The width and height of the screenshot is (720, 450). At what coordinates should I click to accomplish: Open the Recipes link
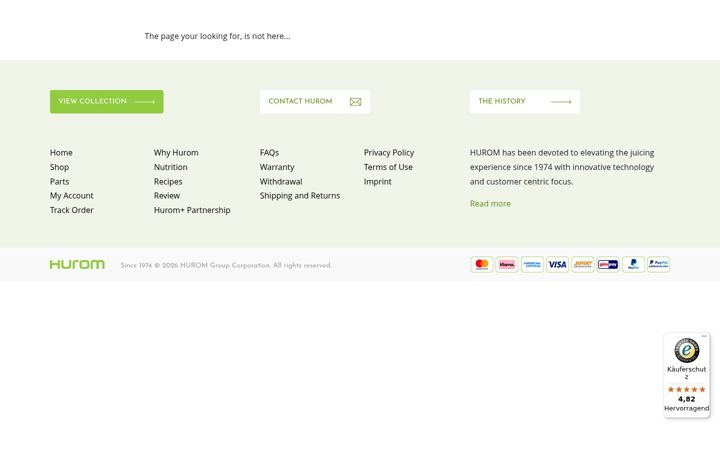click(x=168, y=182)
